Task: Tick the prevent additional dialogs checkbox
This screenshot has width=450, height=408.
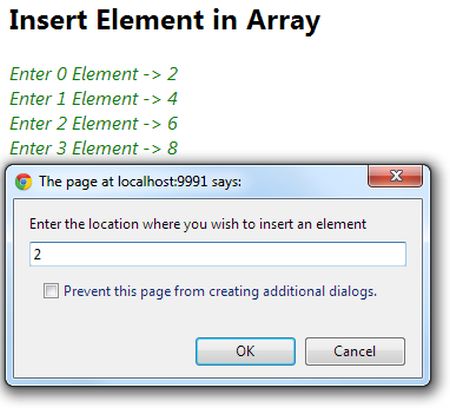Action: tap(51, 291)
